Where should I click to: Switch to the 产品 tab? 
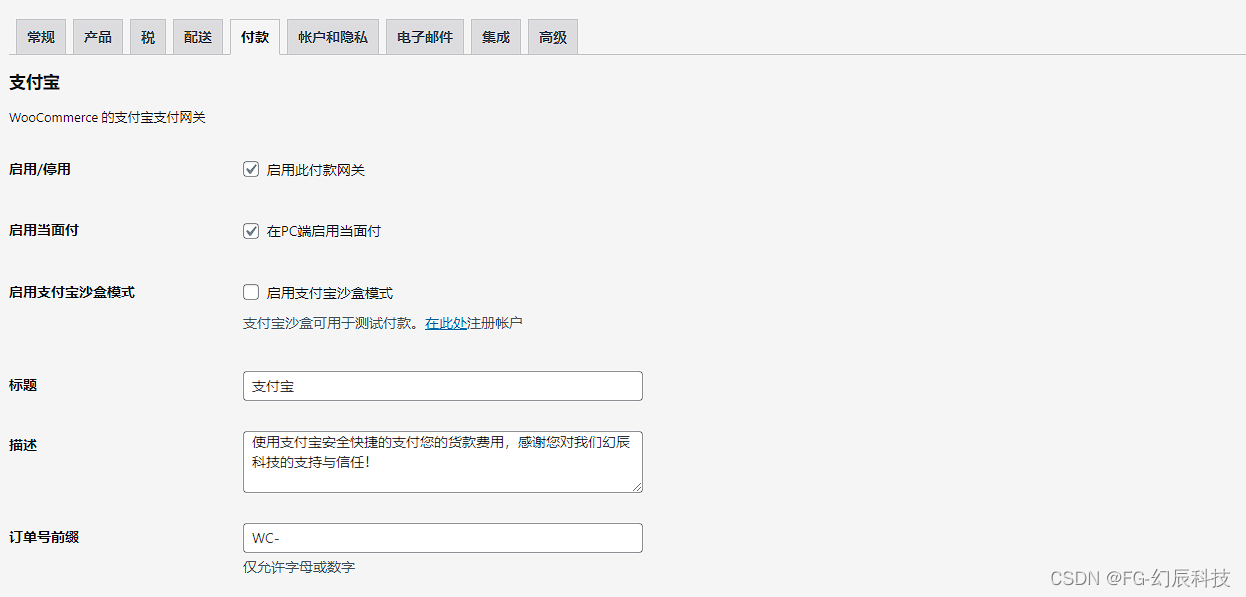tap(98, 37)
